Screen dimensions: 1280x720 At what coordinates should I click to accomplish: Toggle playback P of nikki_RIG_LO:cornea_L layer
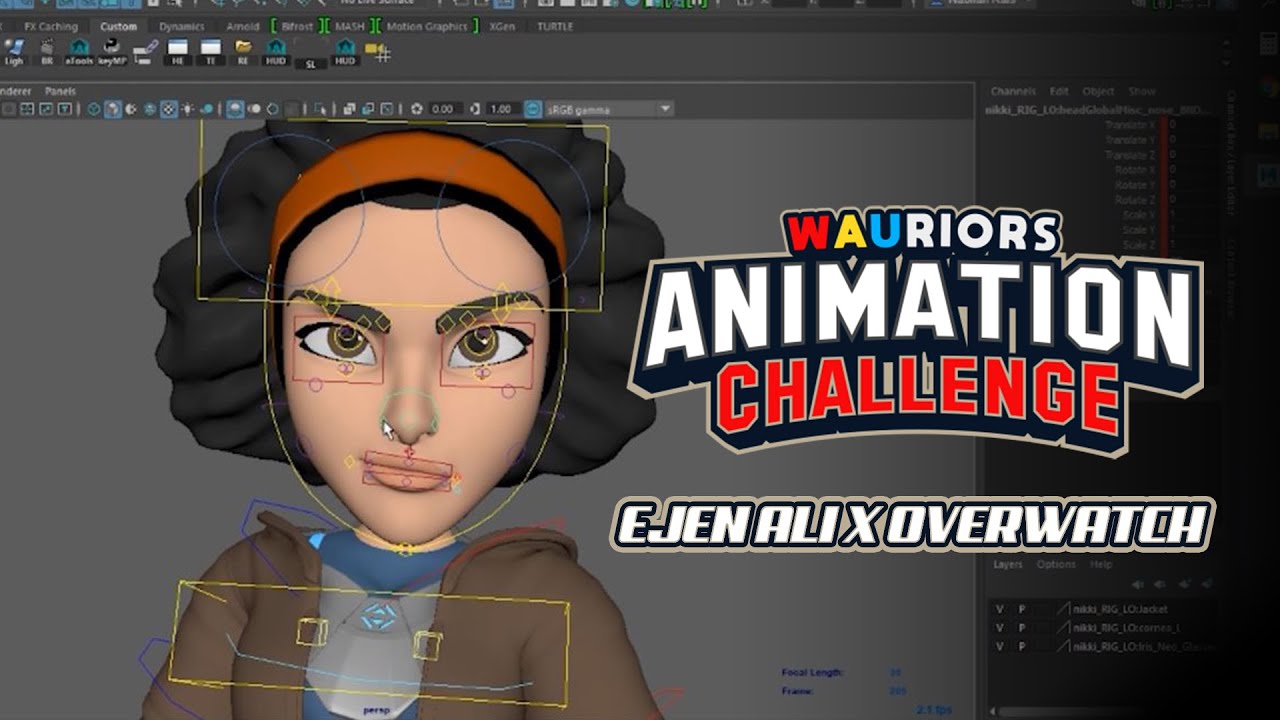1021,628
